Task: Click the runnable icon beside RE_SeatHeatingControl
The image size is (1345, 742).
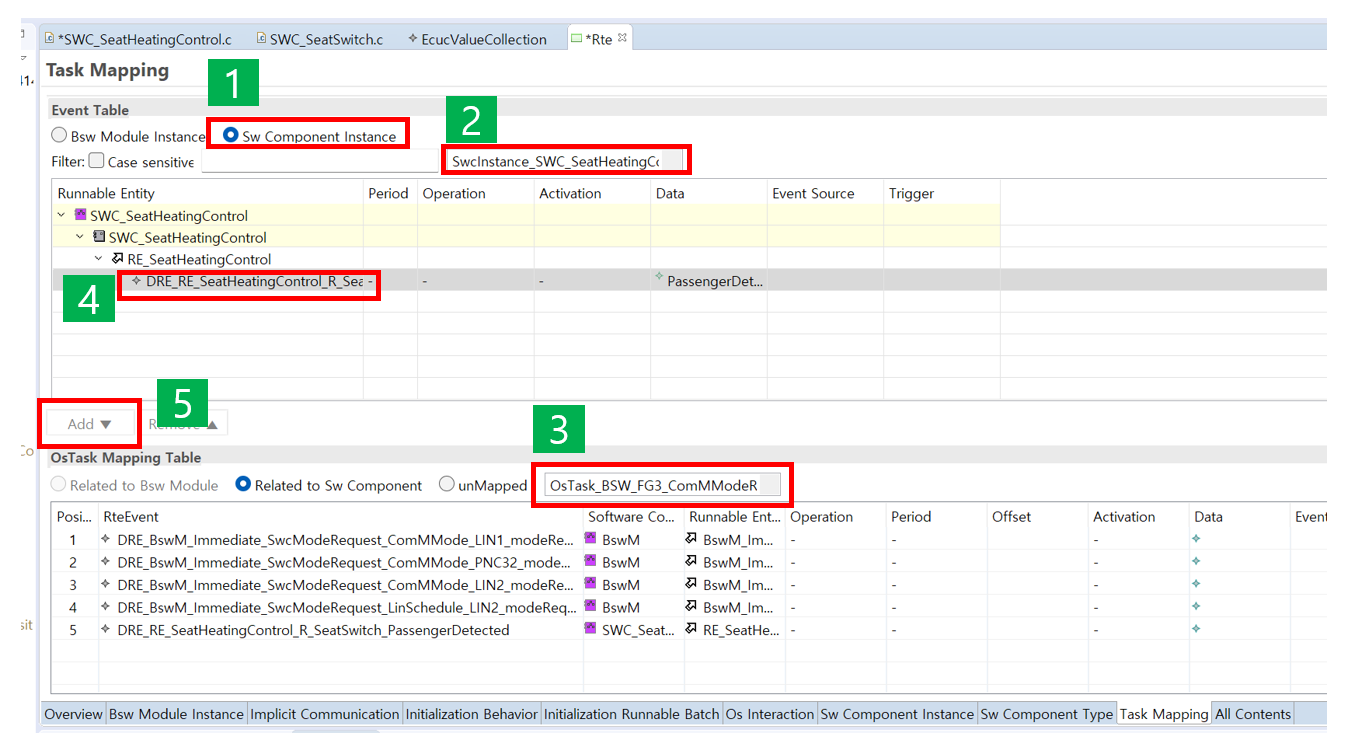Action: (118, 259)
